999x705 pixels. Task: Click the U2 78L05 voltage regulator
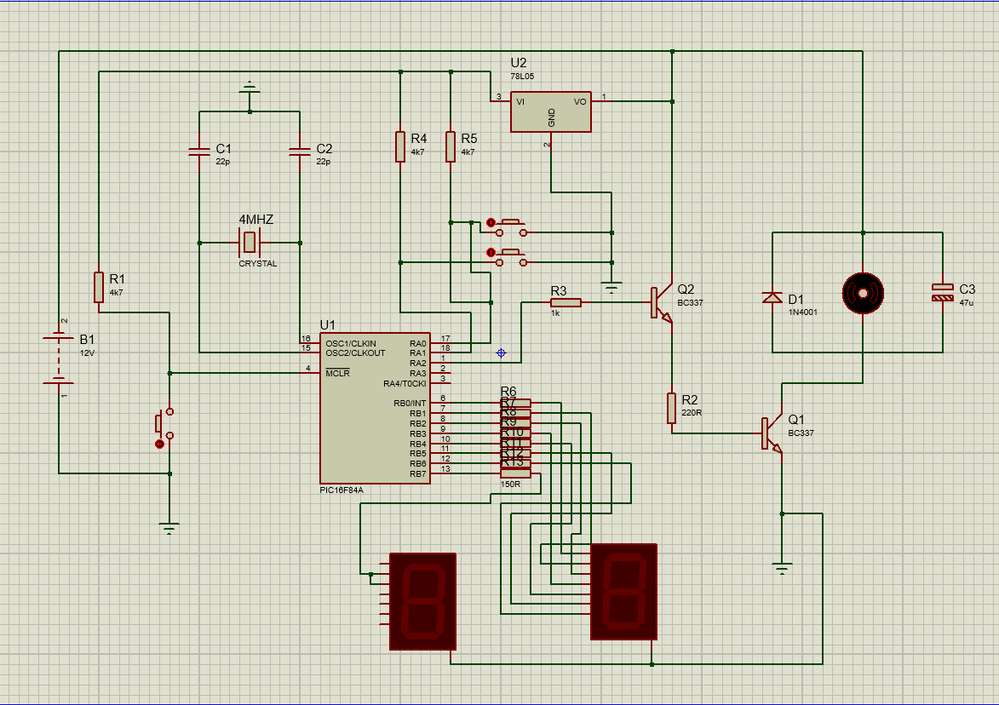(x=550, y=112)
